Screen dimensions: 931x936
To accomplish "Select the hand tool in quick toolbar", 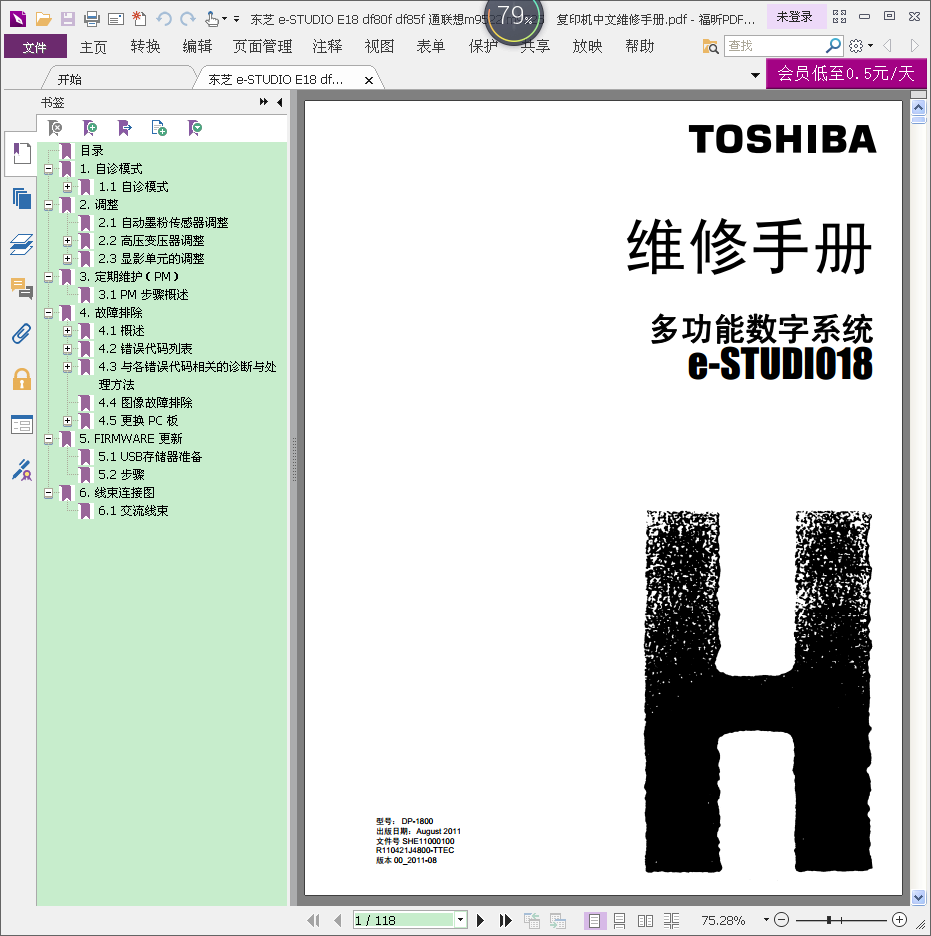I will point(211,19).
